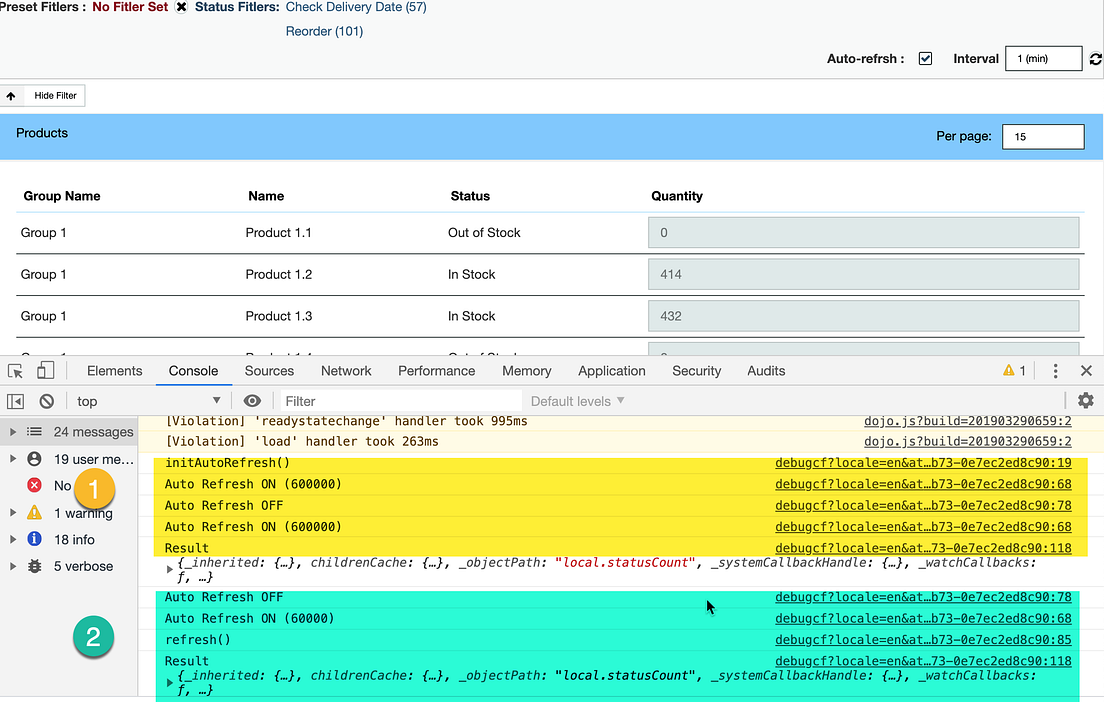The width and height of the screenshot is (1104, 702).
Task: Toggle the Auto-refrsh checkbox
Action: [925, 58]
